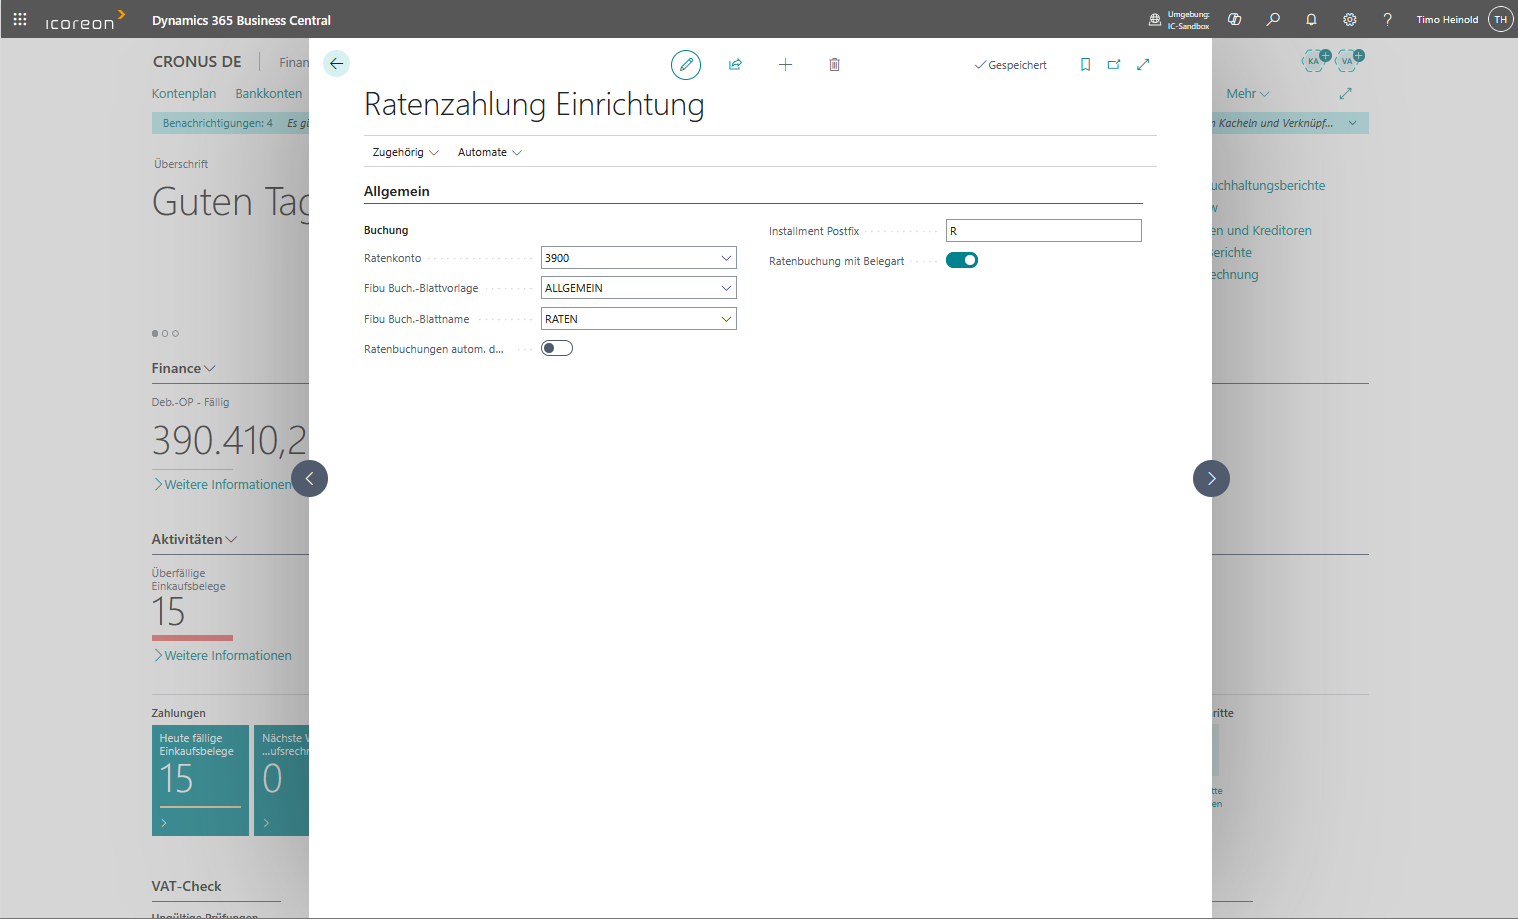Click the back arrow icon
Image resolution: width=1518 pixels, height=919 pixels.
(337, 64)
